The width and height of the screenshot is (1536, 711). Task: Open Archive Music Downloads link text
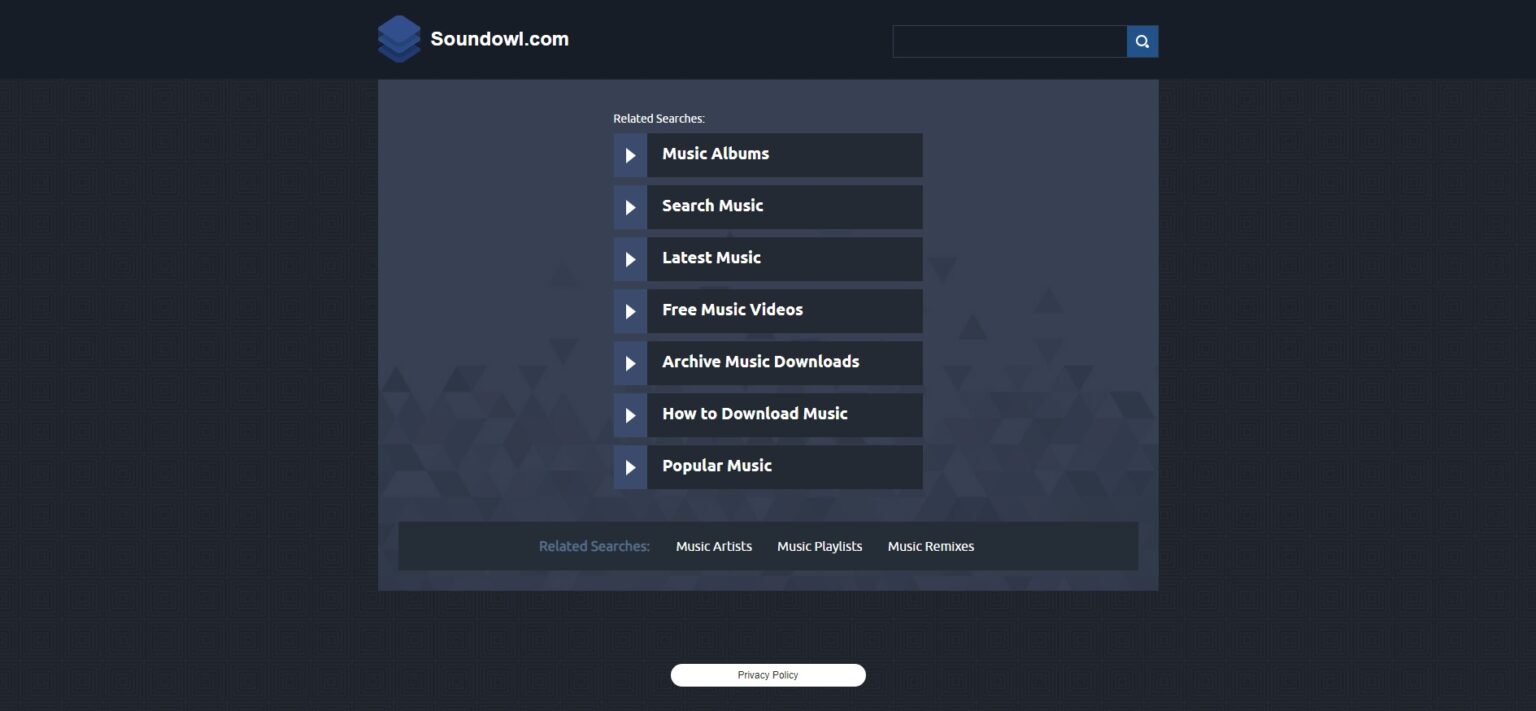(x=760, y=362)
